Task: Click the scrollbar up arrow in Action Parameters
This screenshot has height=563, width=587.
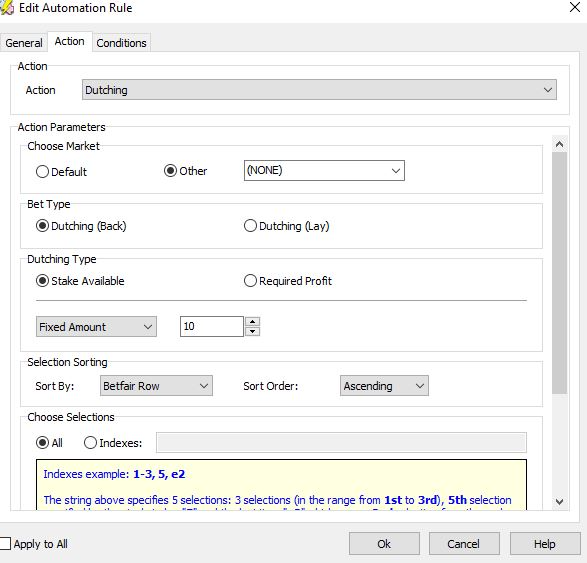Action: pos(559,144)
